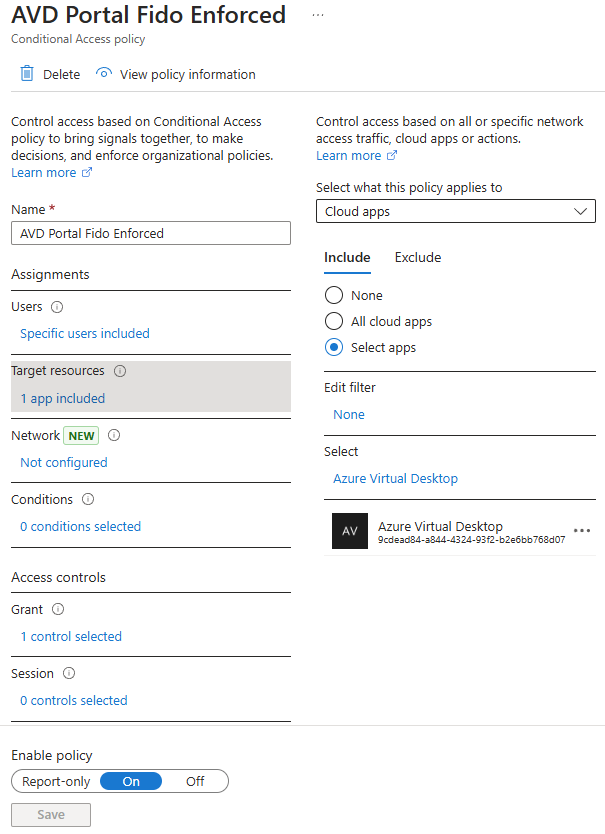Click the policy Name input field
This screenshot has width=605, height=834.
(x=151, y=233)
